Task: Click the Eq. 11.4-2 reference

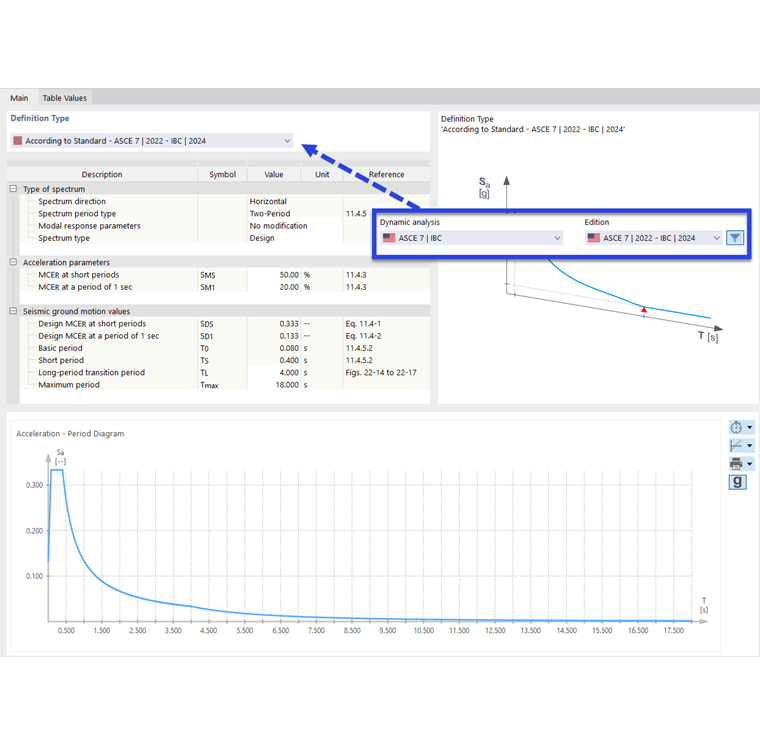Action: coord(363,336)
